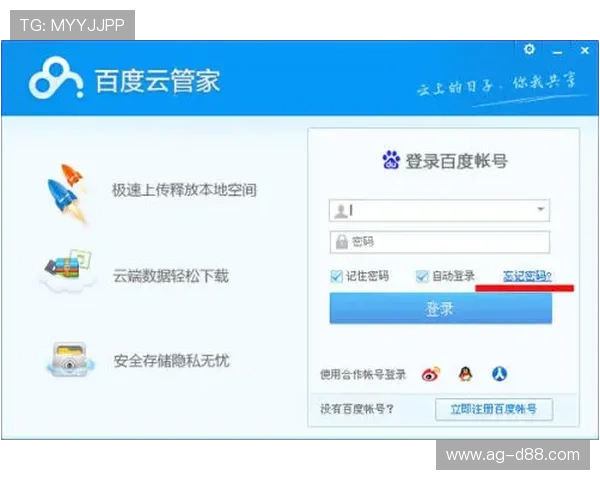
Task: Focus the 密码 password field
Action: tap(439, 242)
